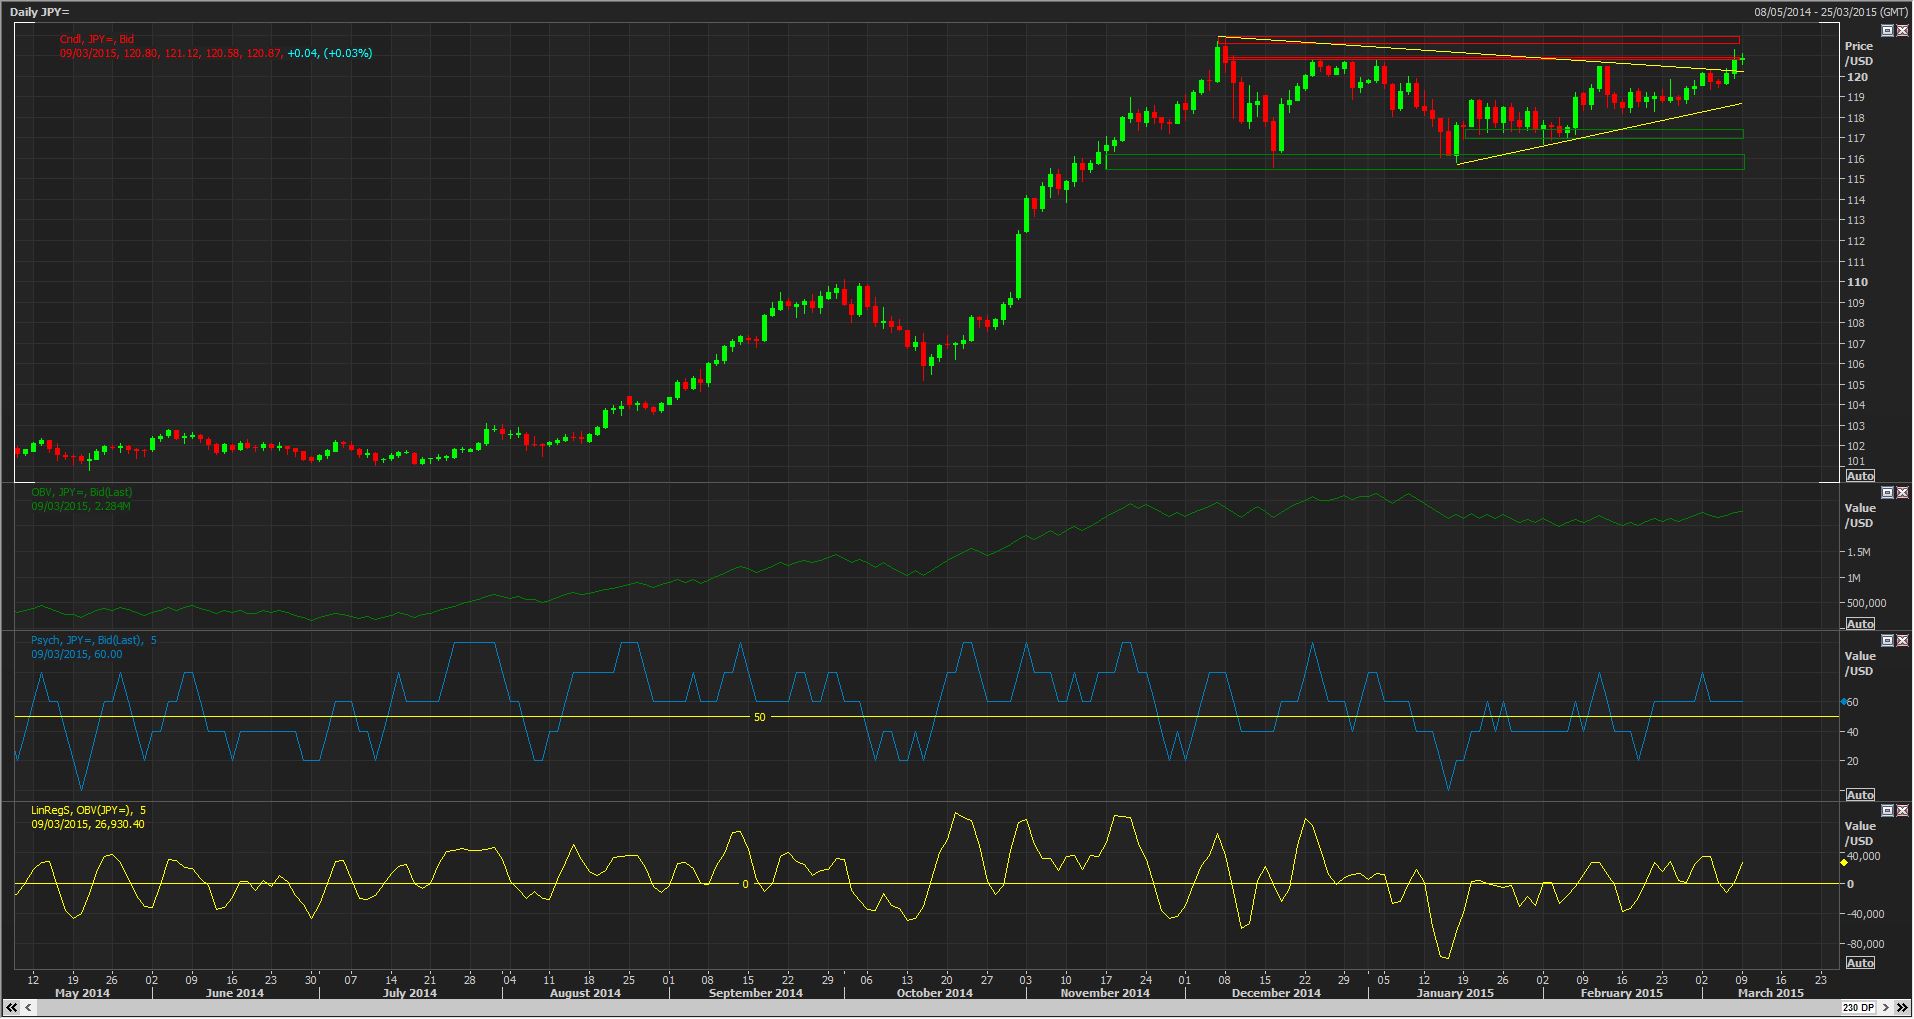The image size is (1914, 1019).
Task: Click the 08/05/2014 - 25/03/2015 date range
Action: tap(1831, 12)
